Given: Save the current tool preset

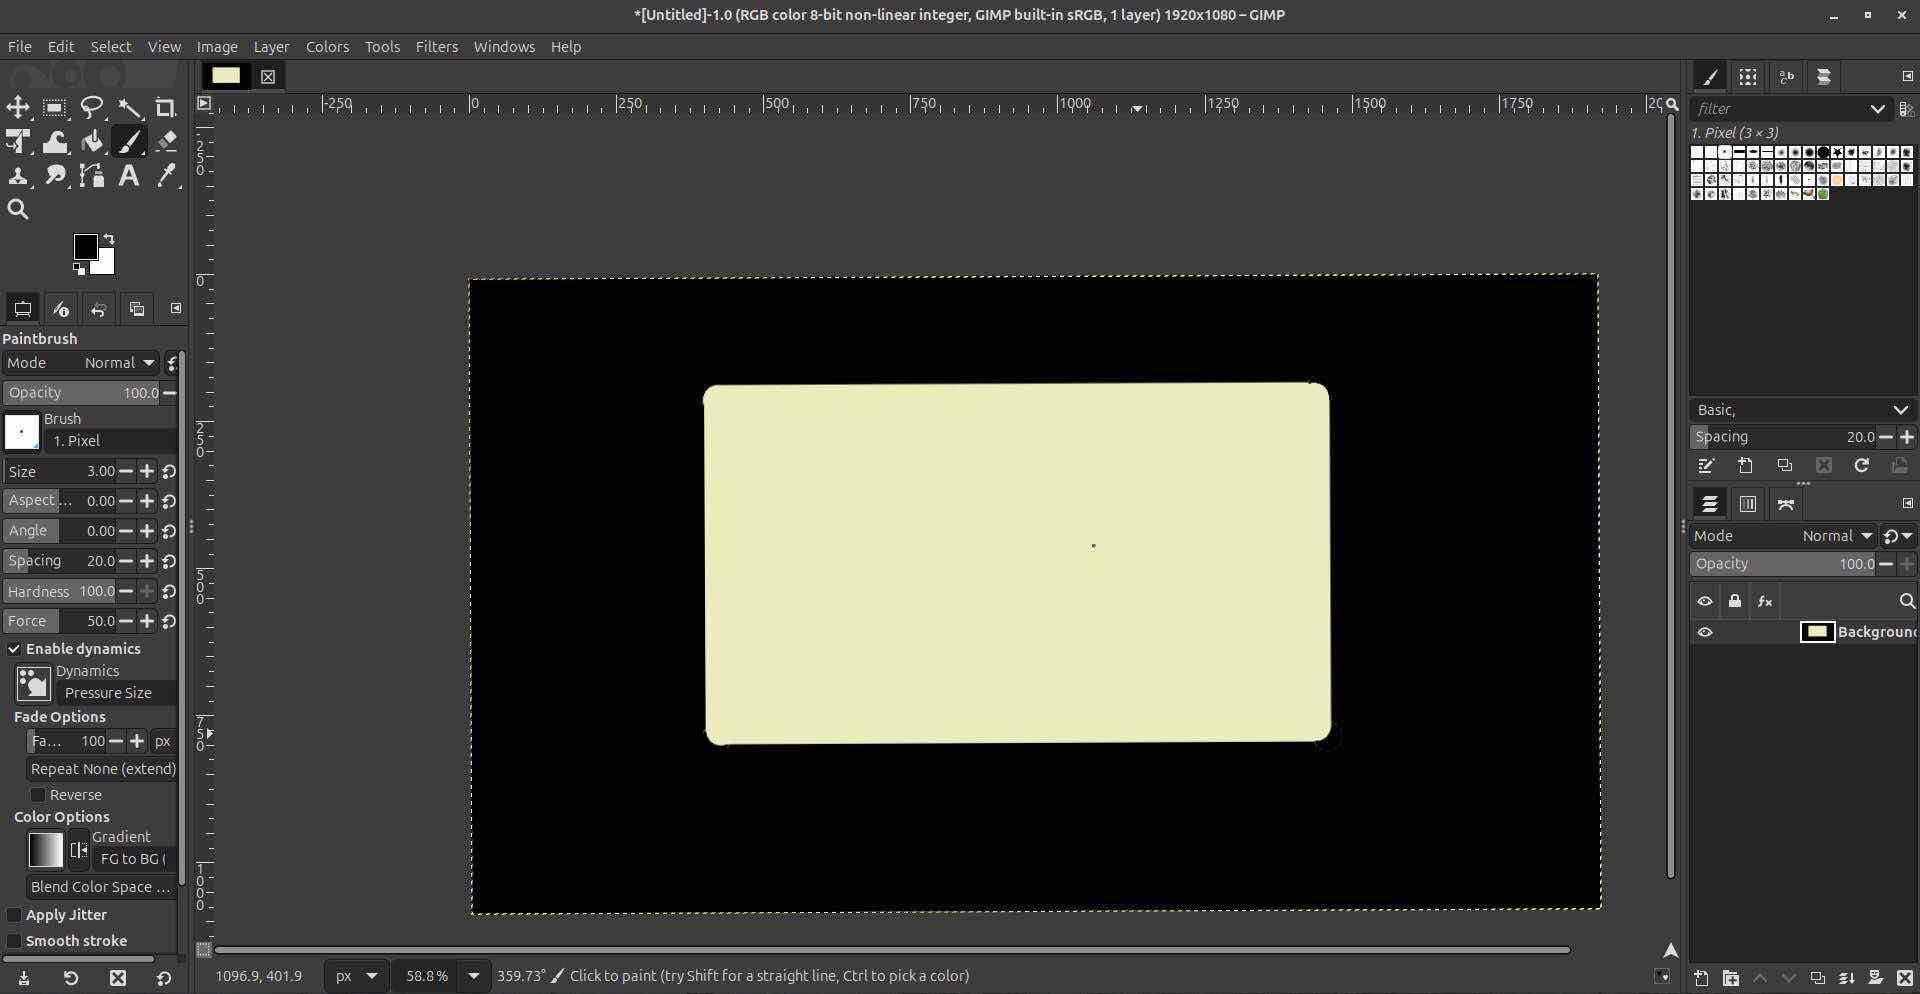Looking at the screenshot, I should [24, 979].
